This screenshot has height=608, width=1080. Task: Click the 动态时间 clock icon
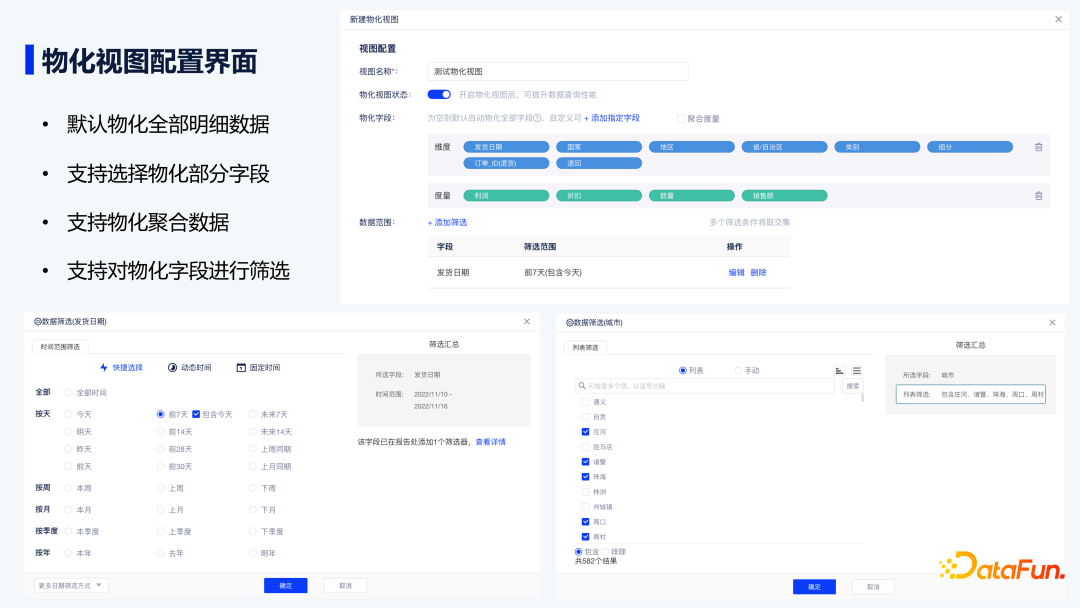point(172,368)
